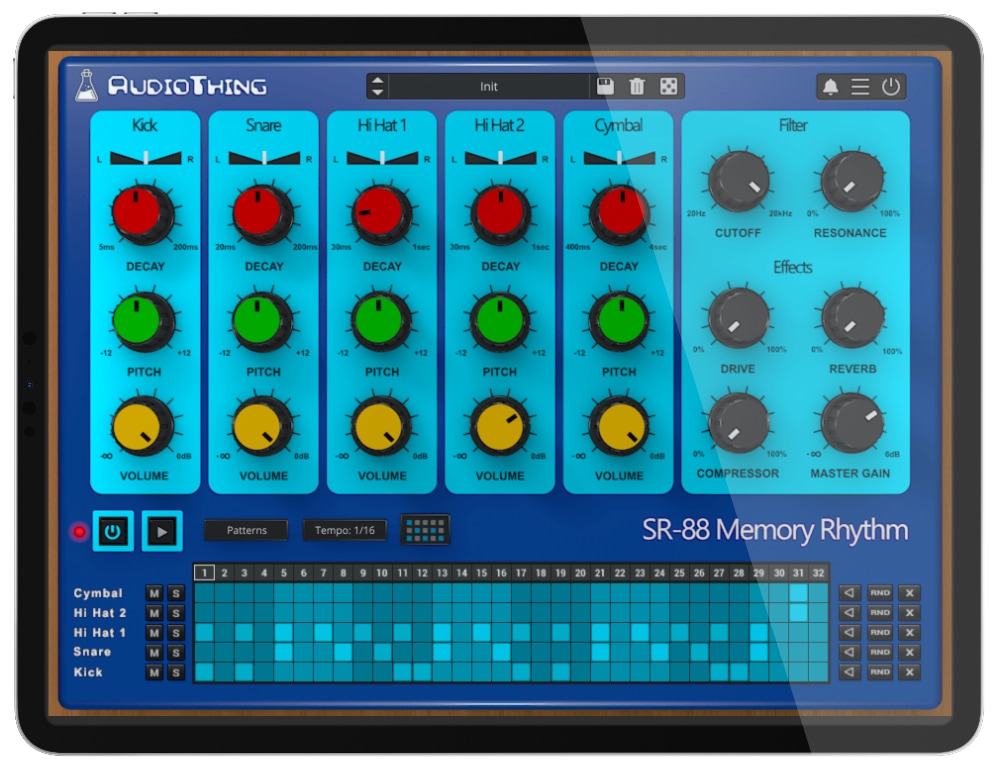
Task: Randomize preset with the dice icon
Action: pos(667,87)
